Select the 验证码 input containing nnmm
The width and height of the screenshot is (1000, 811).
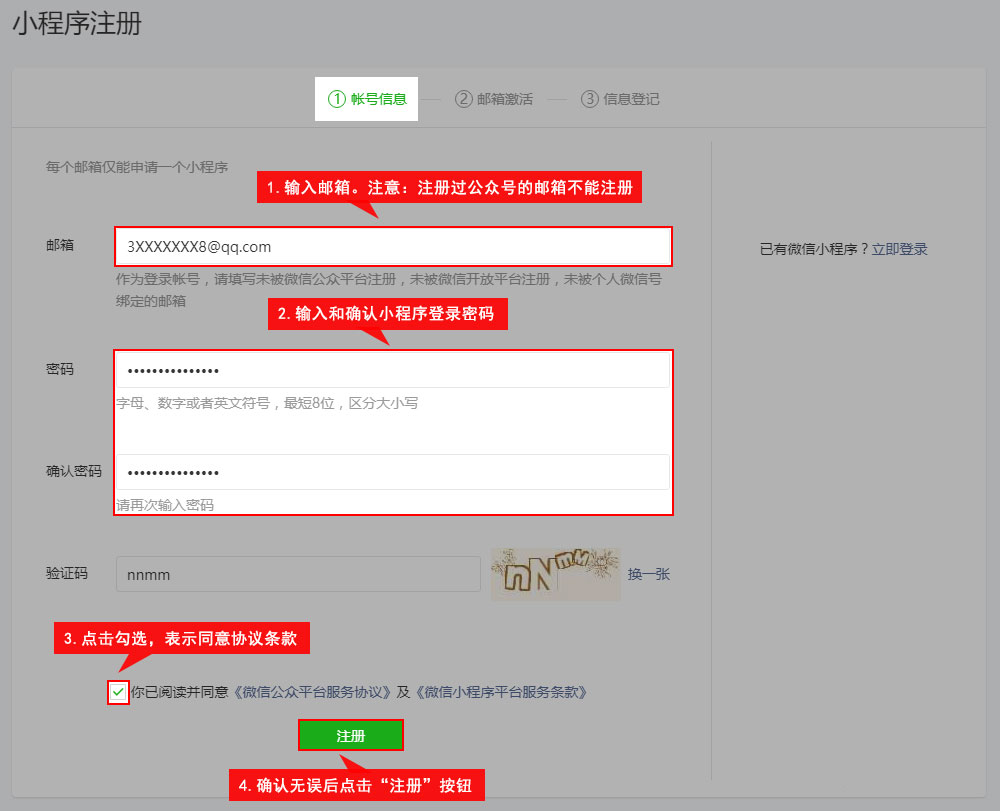[x=298, y=574]
